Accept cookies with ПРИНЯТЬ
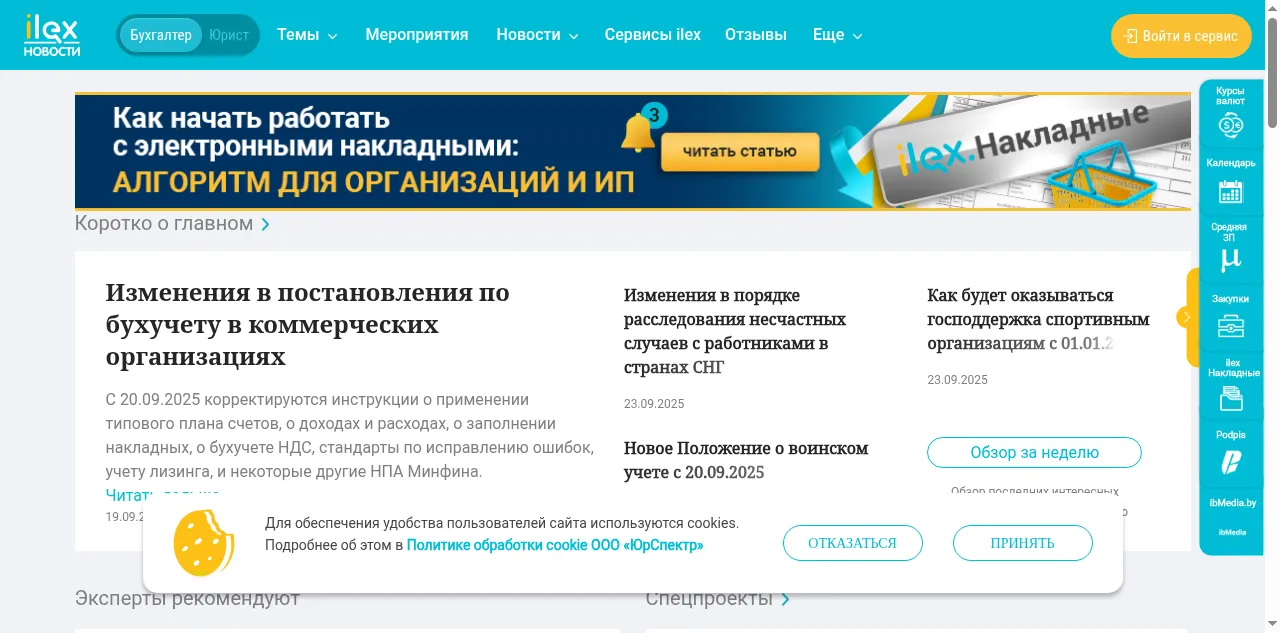1280x633 pixels. pos(1023,543)
